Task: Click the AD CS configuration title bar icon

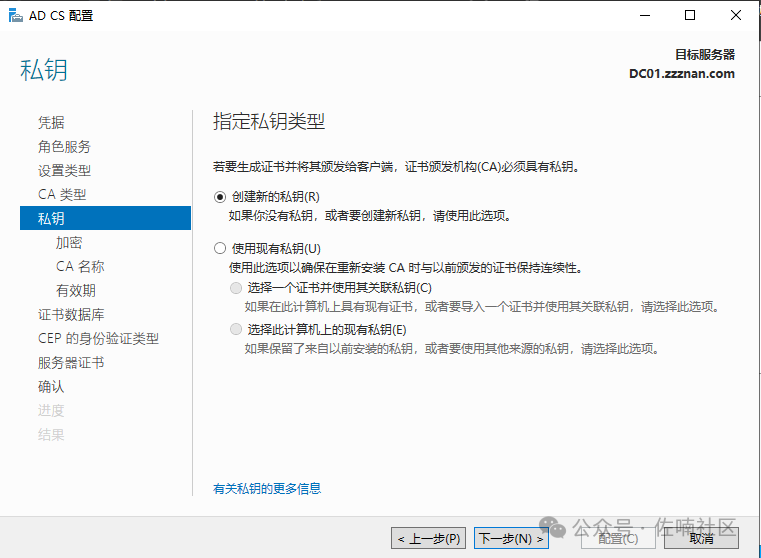Action: [x=16, y=16]
